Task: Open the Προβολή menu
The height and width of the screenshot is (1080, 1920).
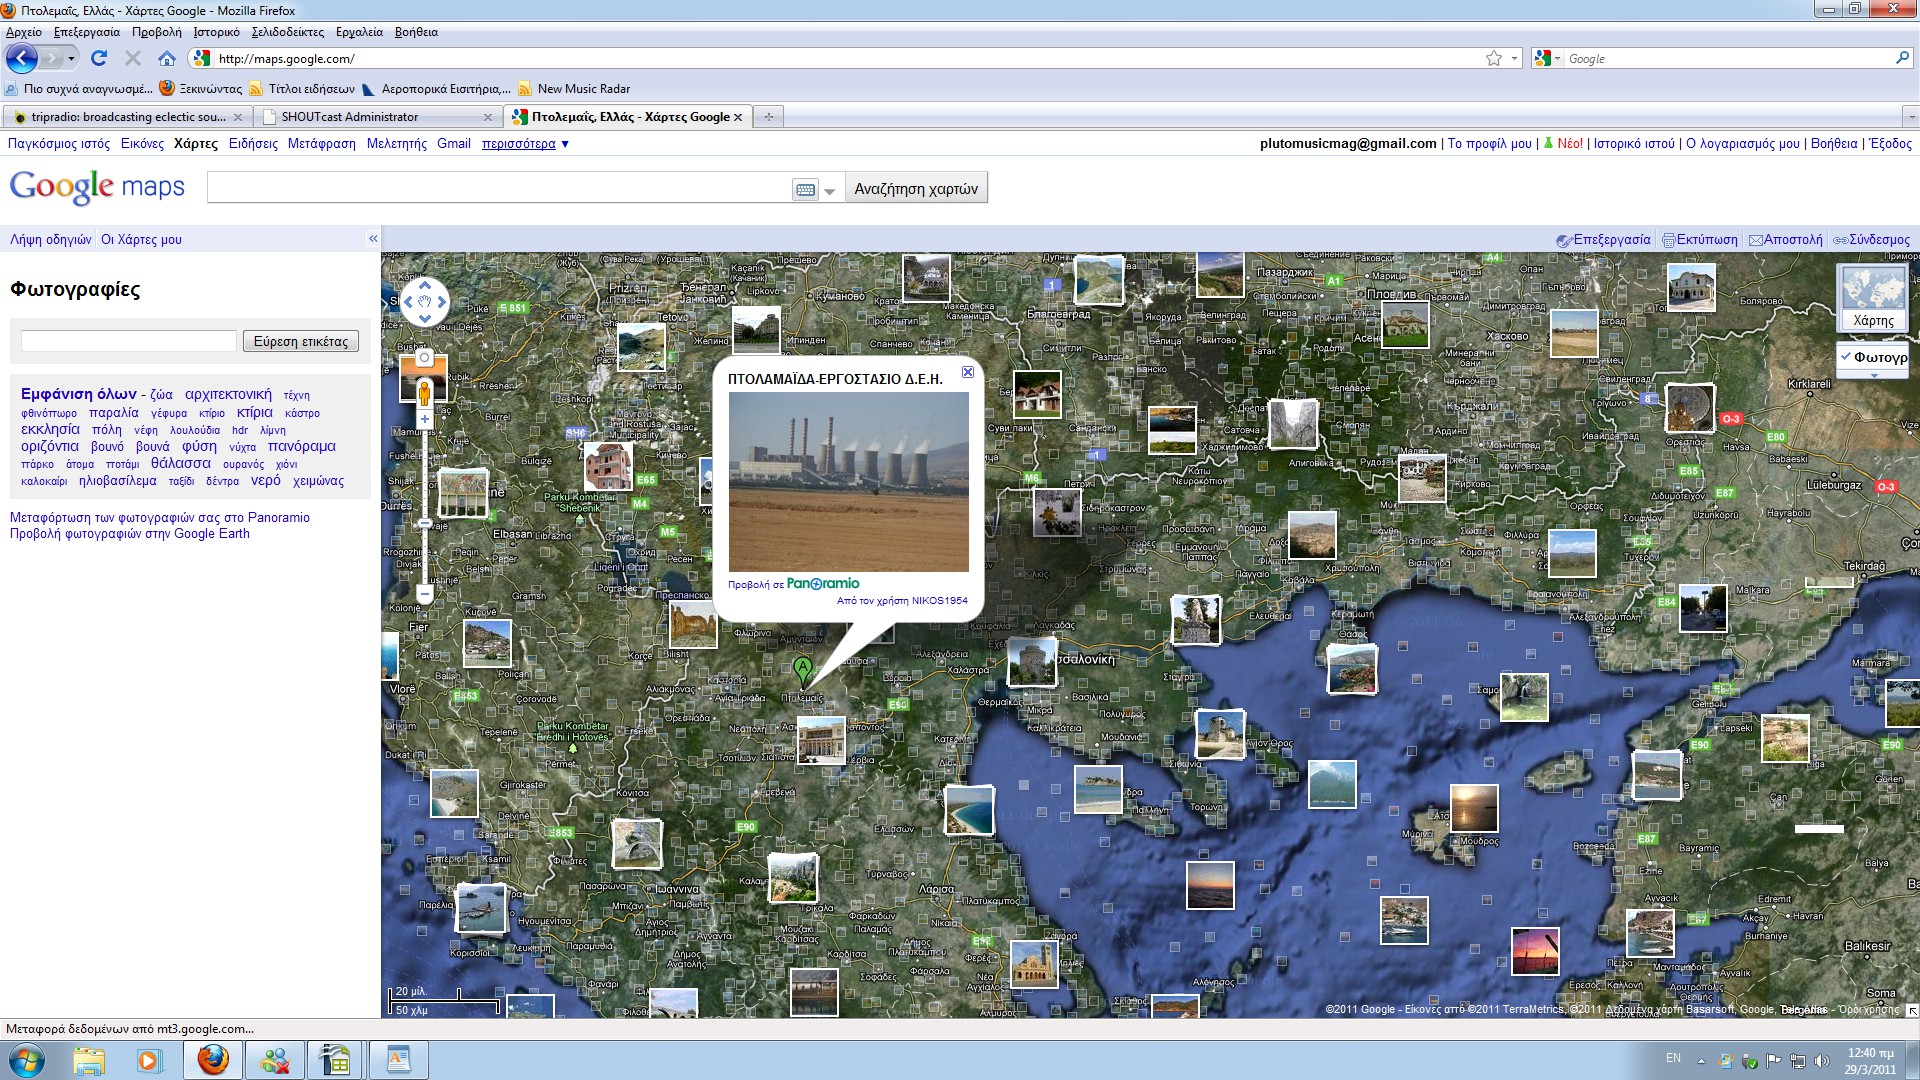Action: 157,32
